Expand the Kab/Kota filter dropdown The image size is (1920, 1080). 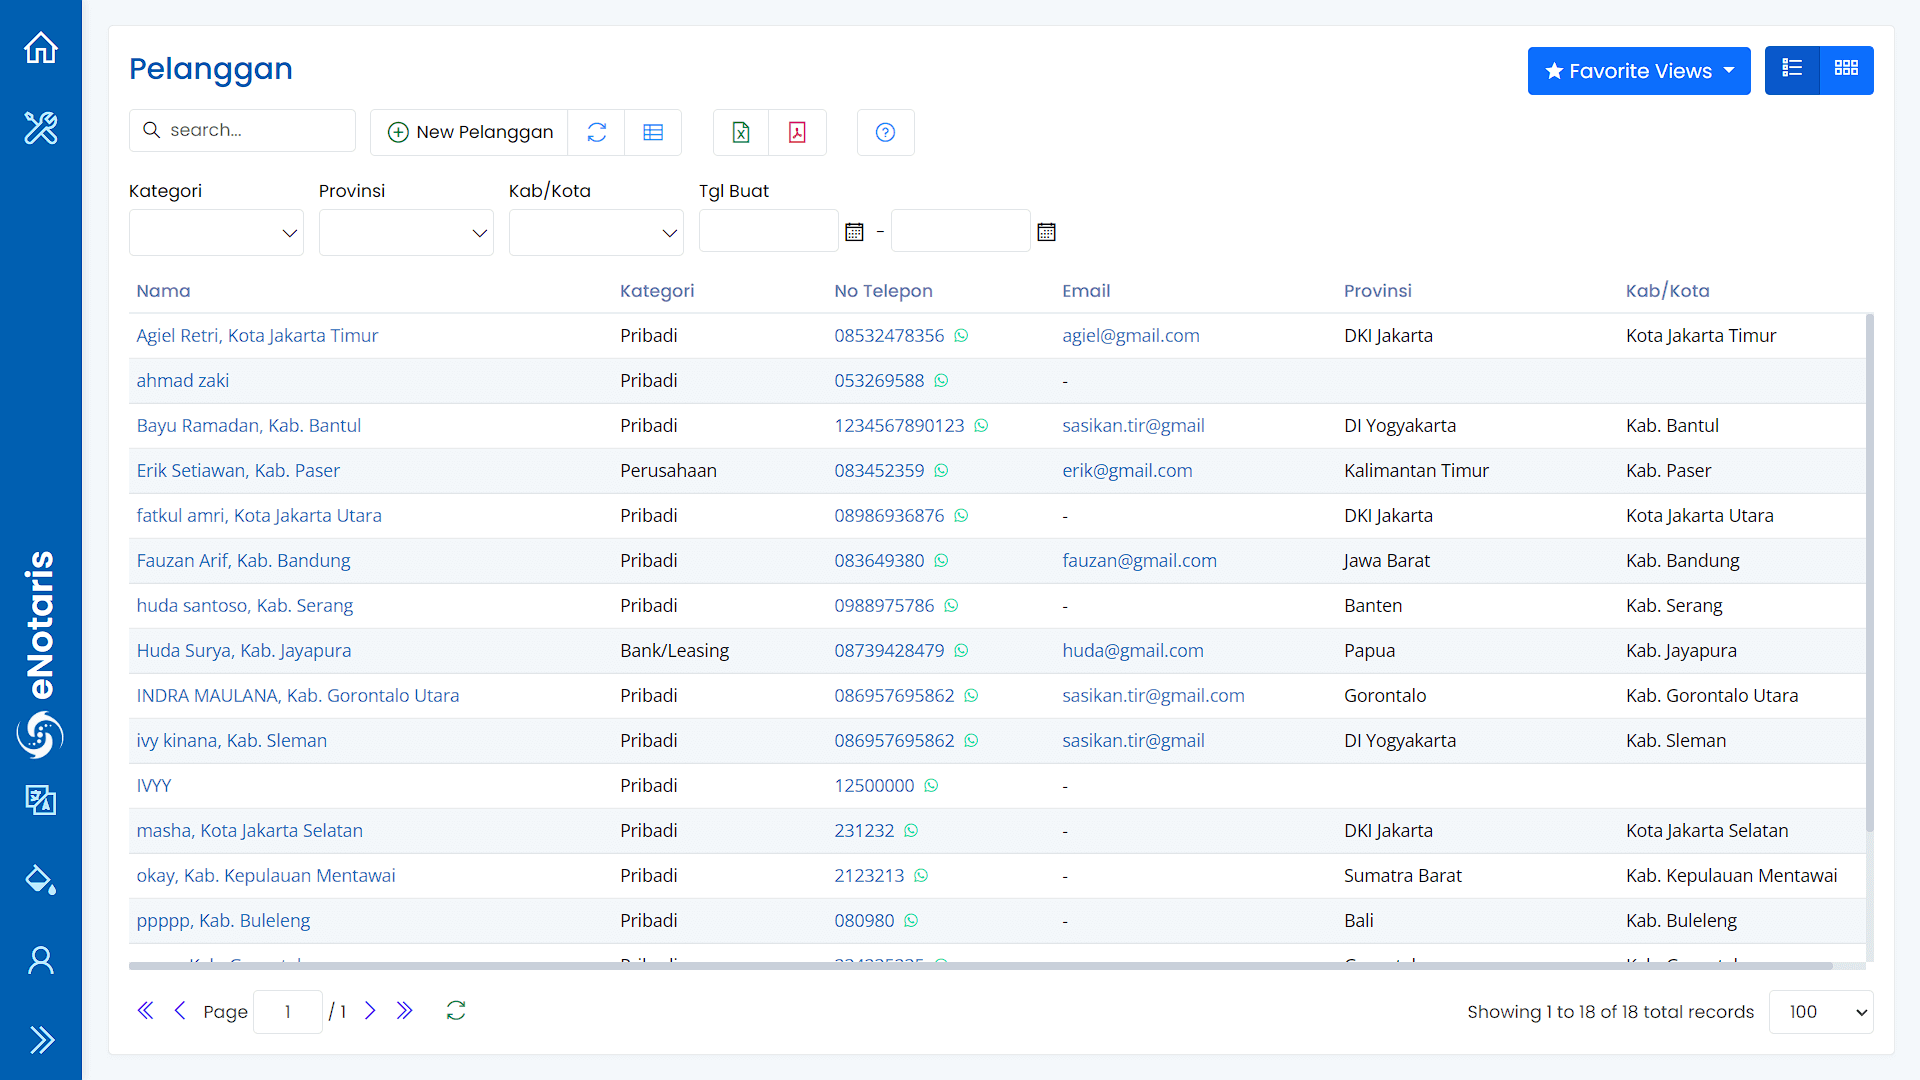[596, 232]
